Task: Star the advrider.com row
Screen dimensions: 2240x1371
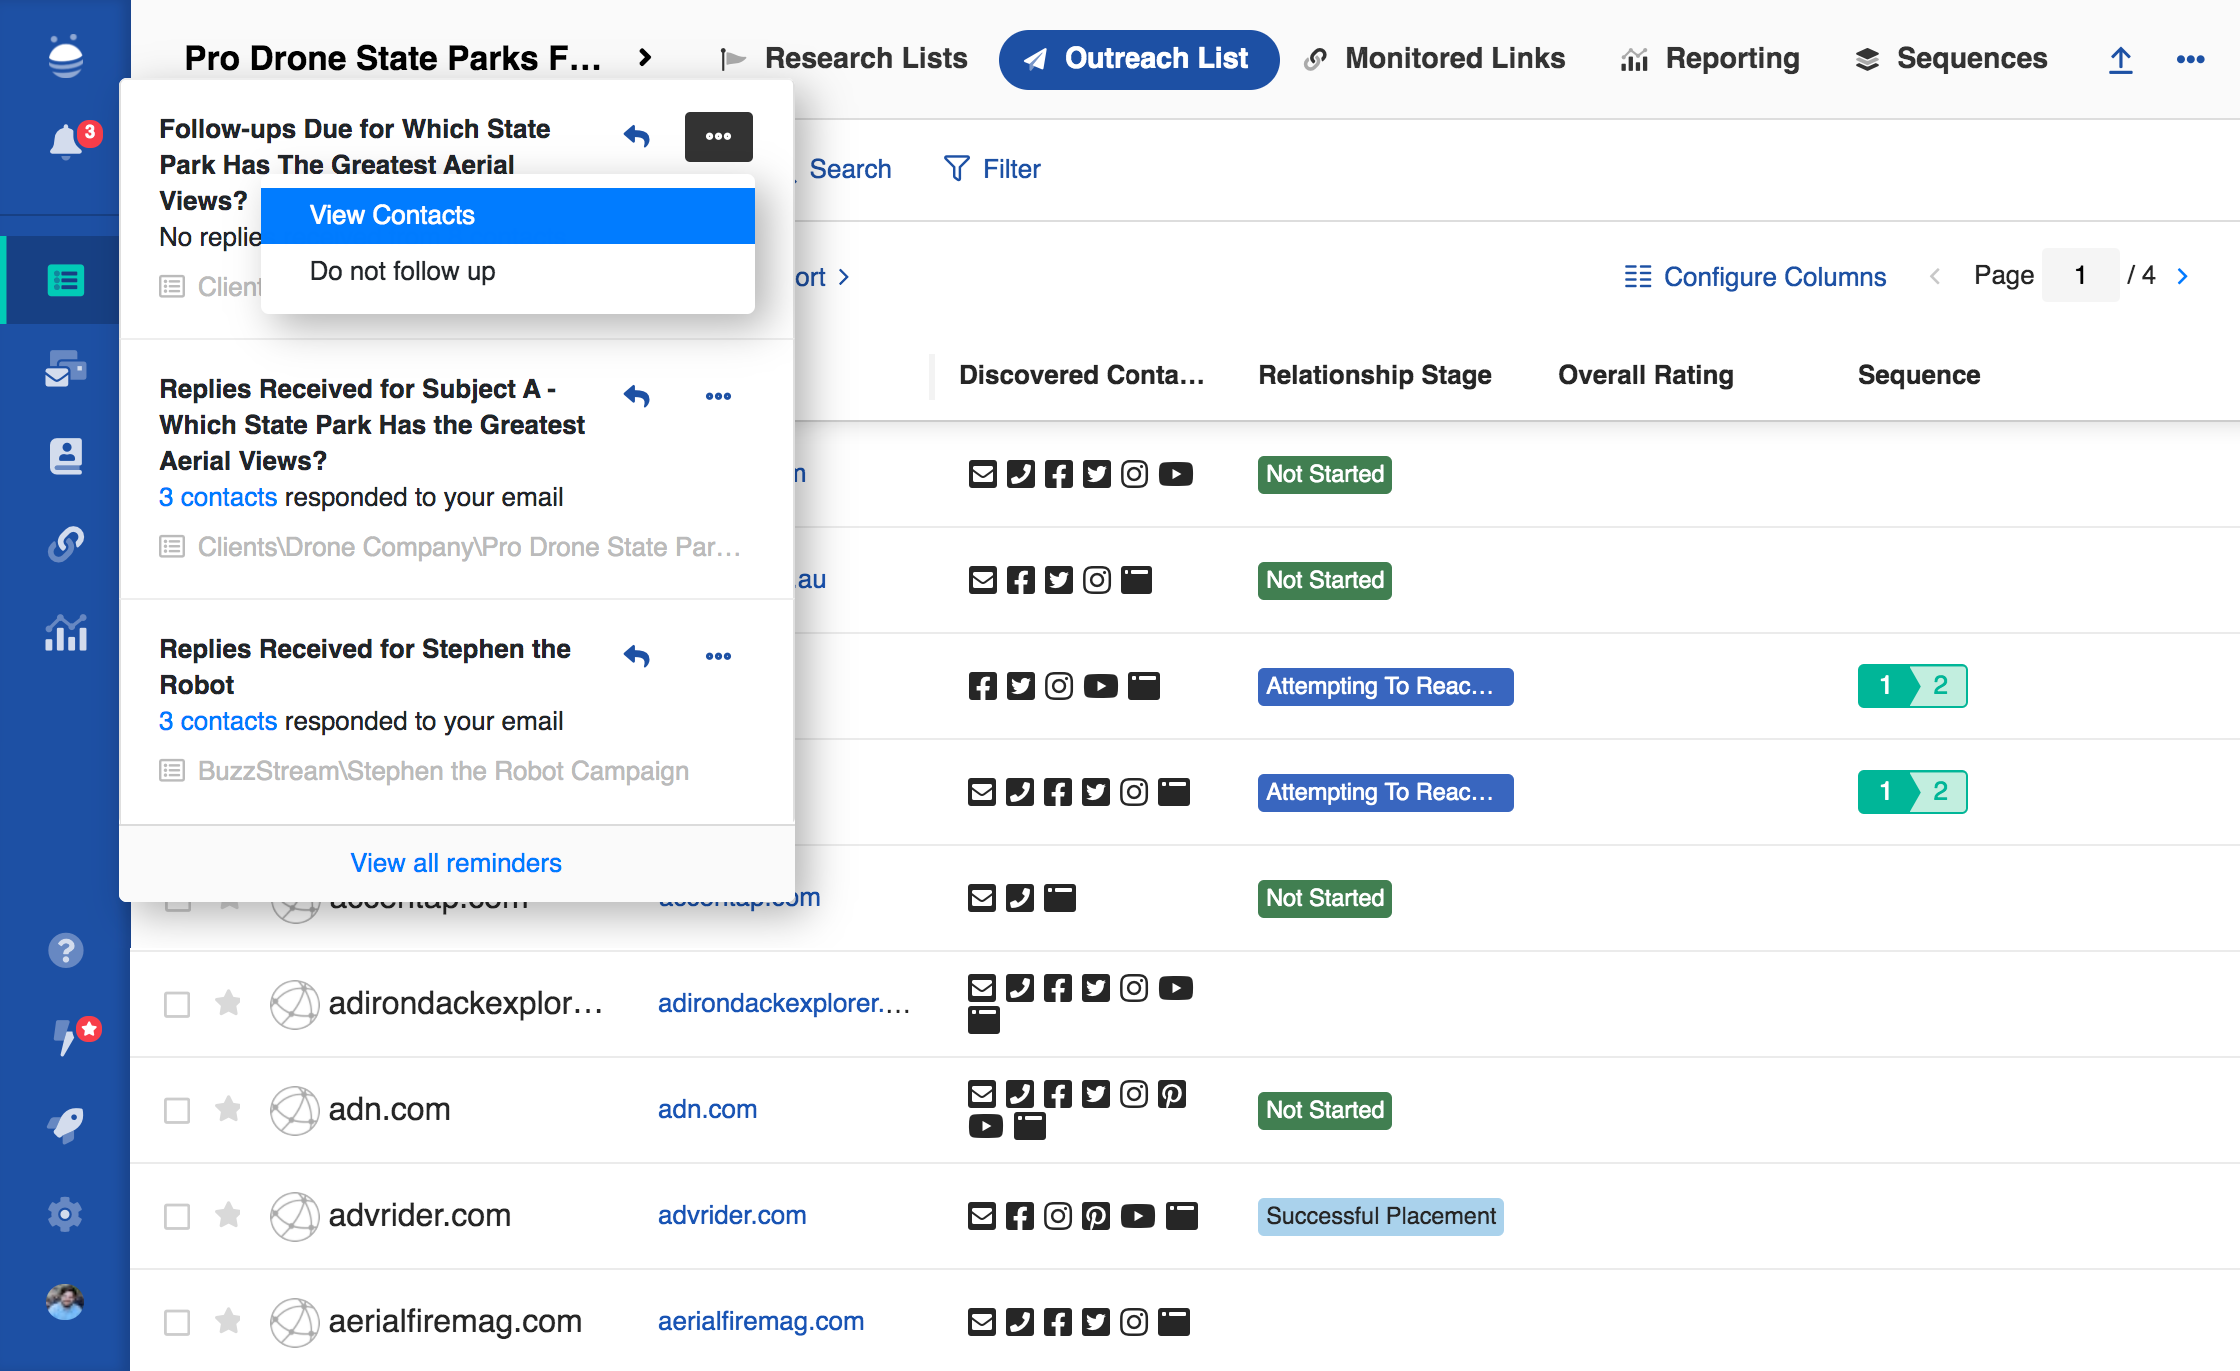Action: coord(228,1215)
